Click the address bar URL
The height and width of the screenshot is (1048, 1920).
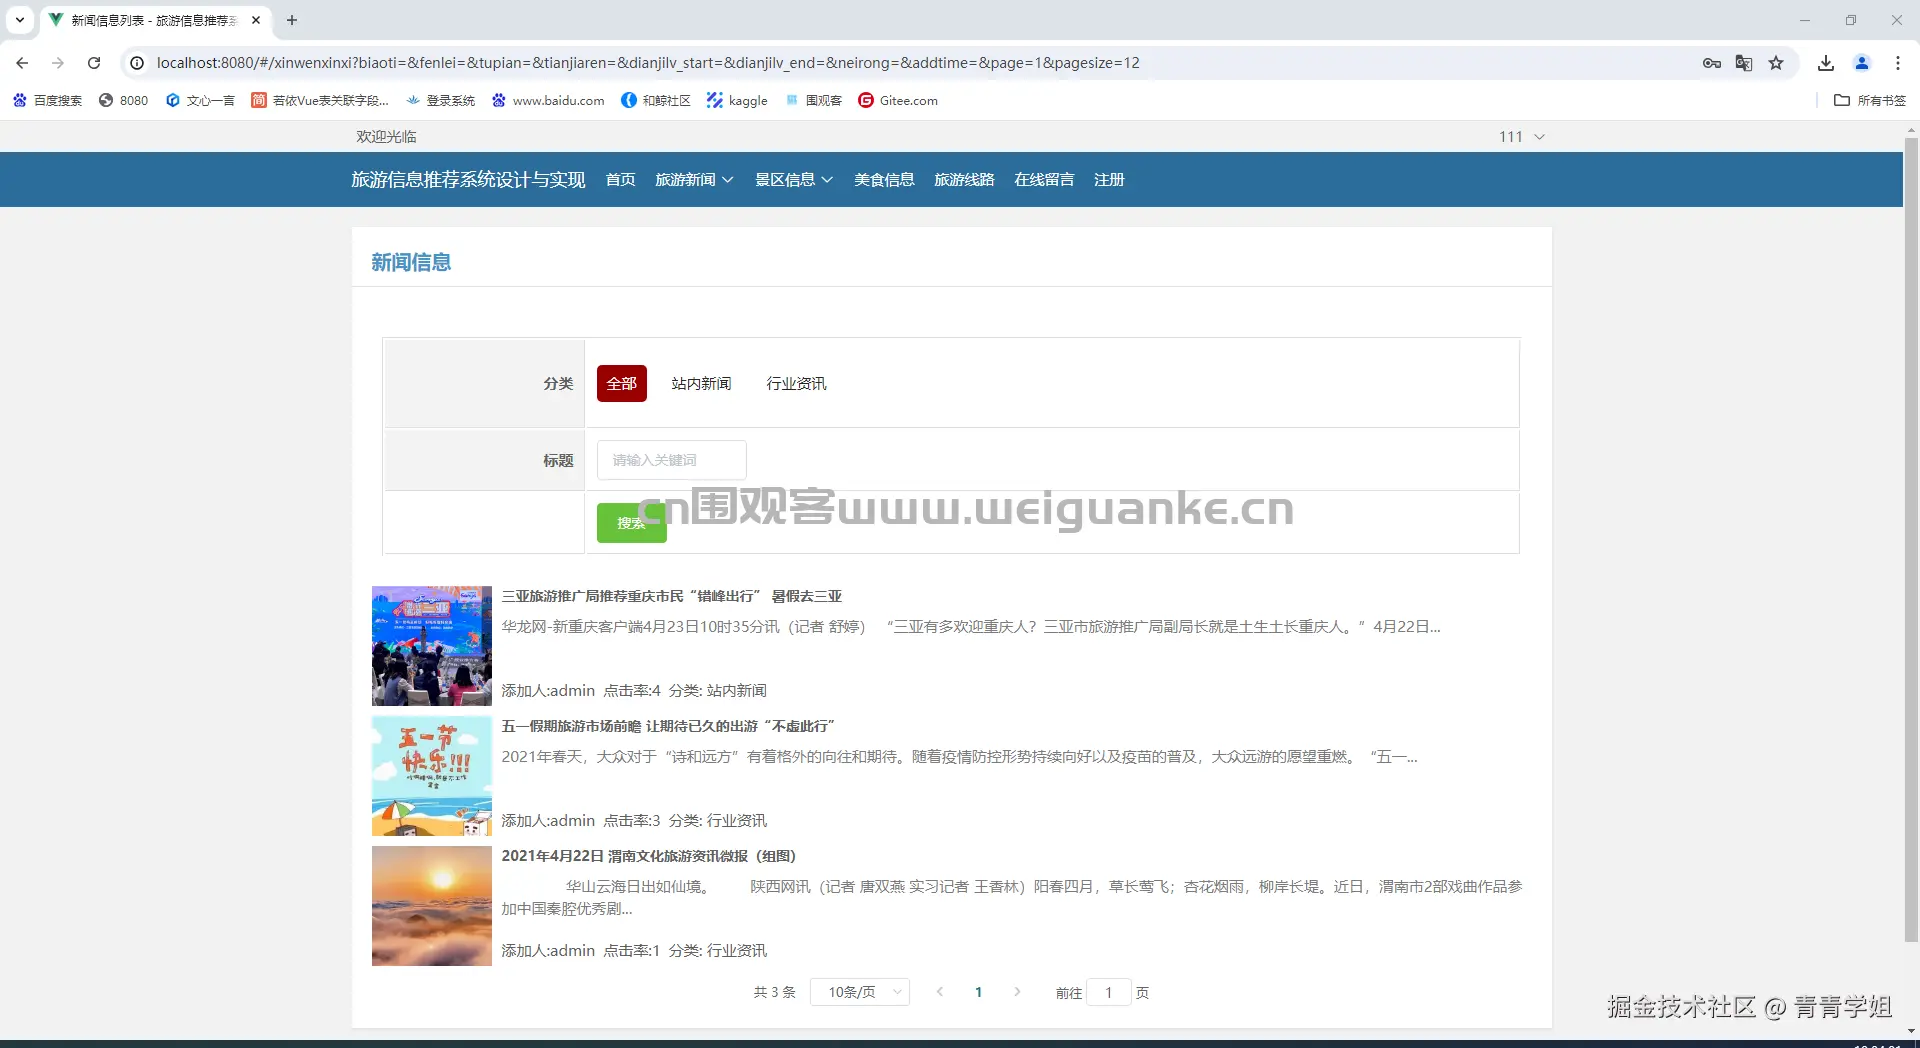648,63
